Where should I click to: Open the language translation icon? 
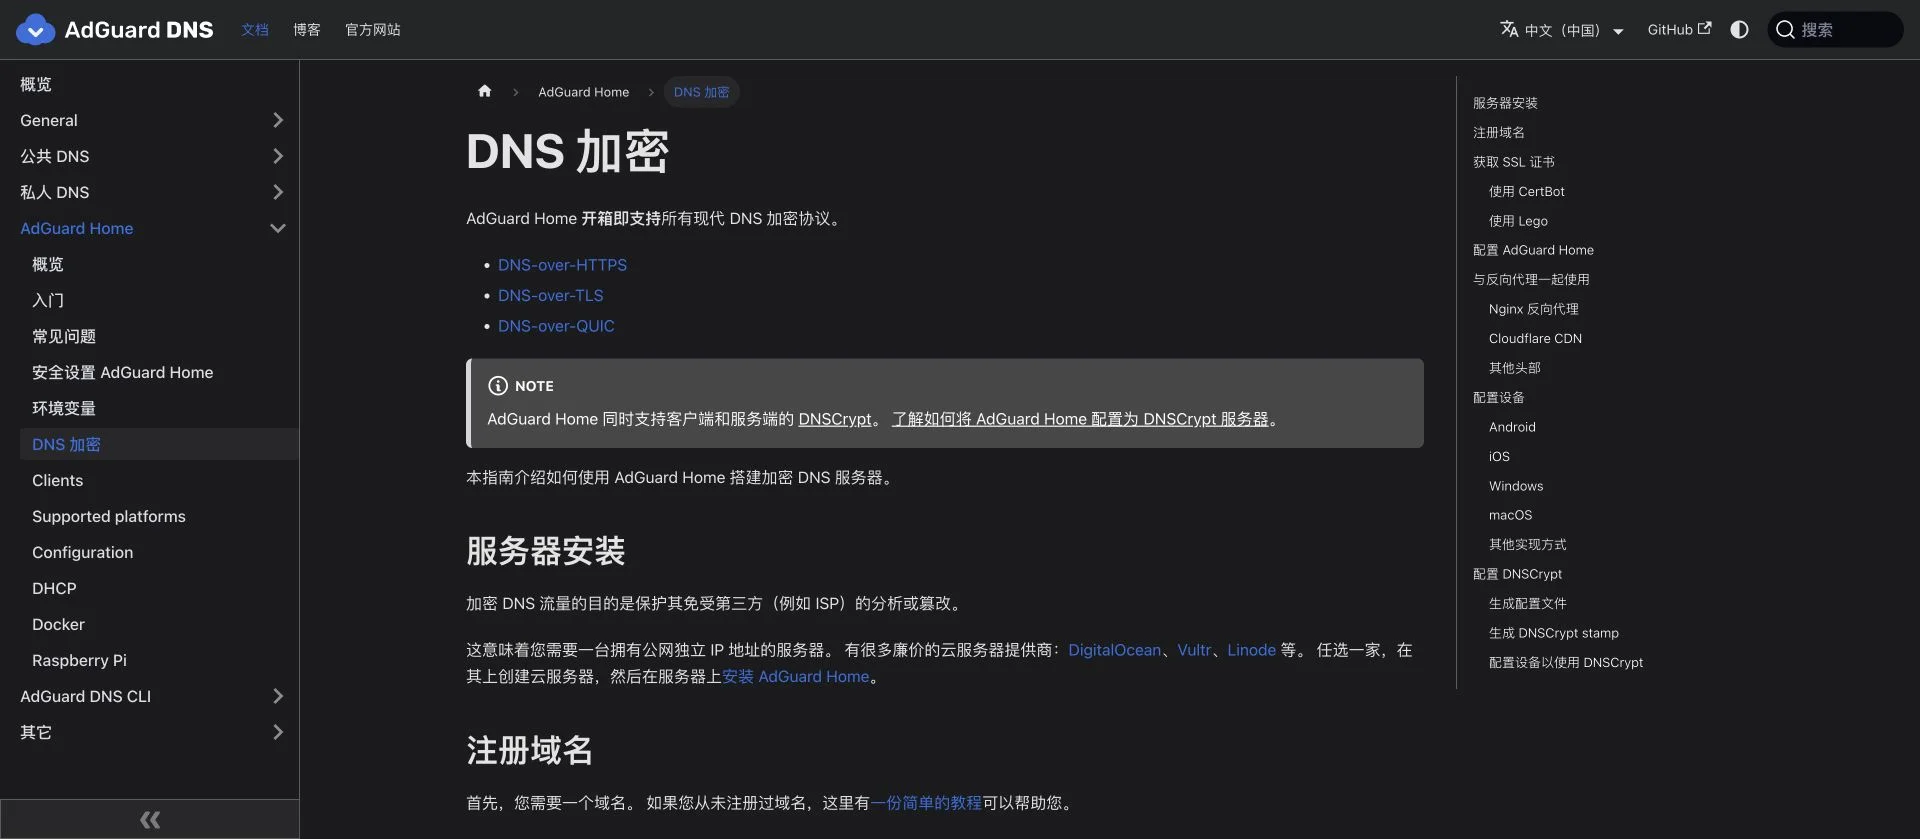[x=1509, y=29]
